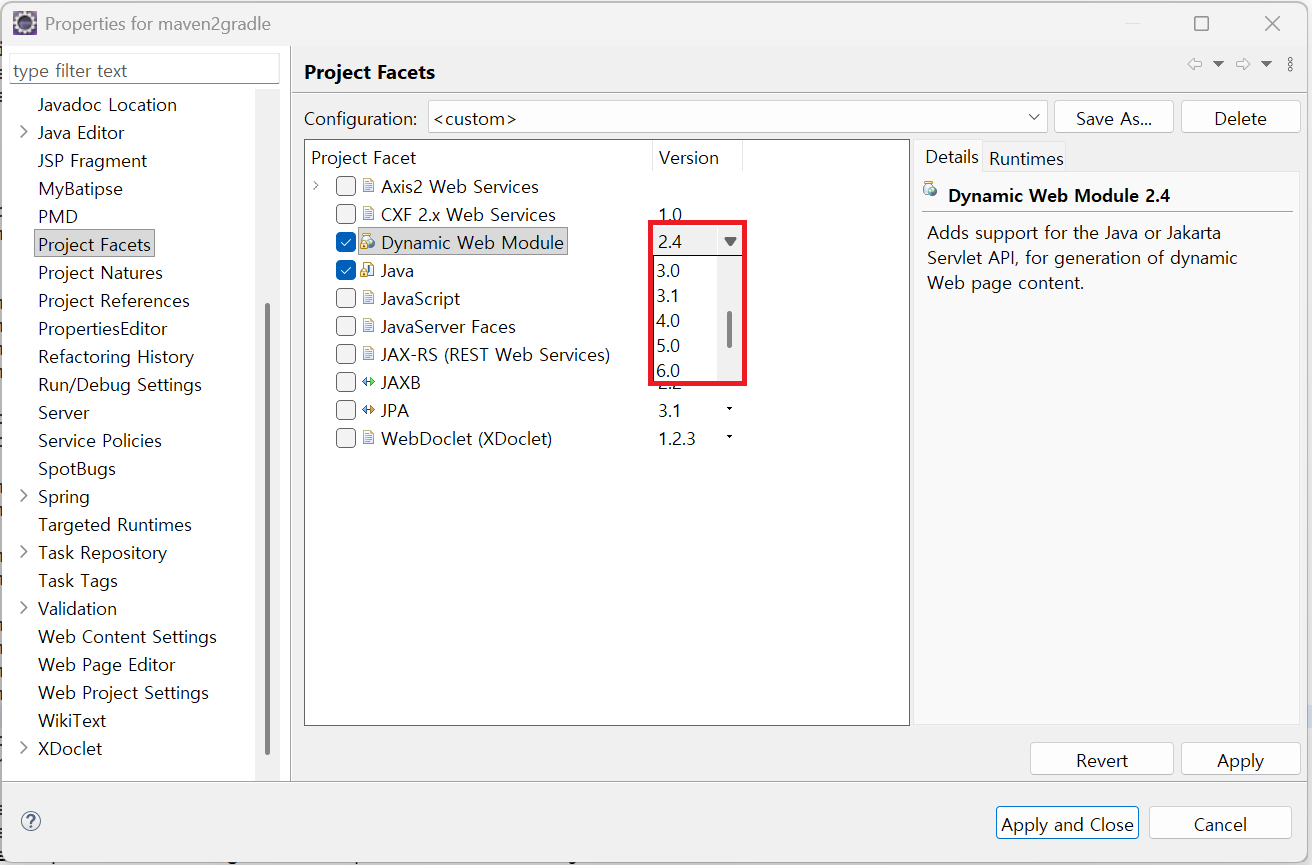Viewport: 1312px width, 865px height.
Task: Enable the JavaScript facet checkbox
Action: [x=346, y=298]
